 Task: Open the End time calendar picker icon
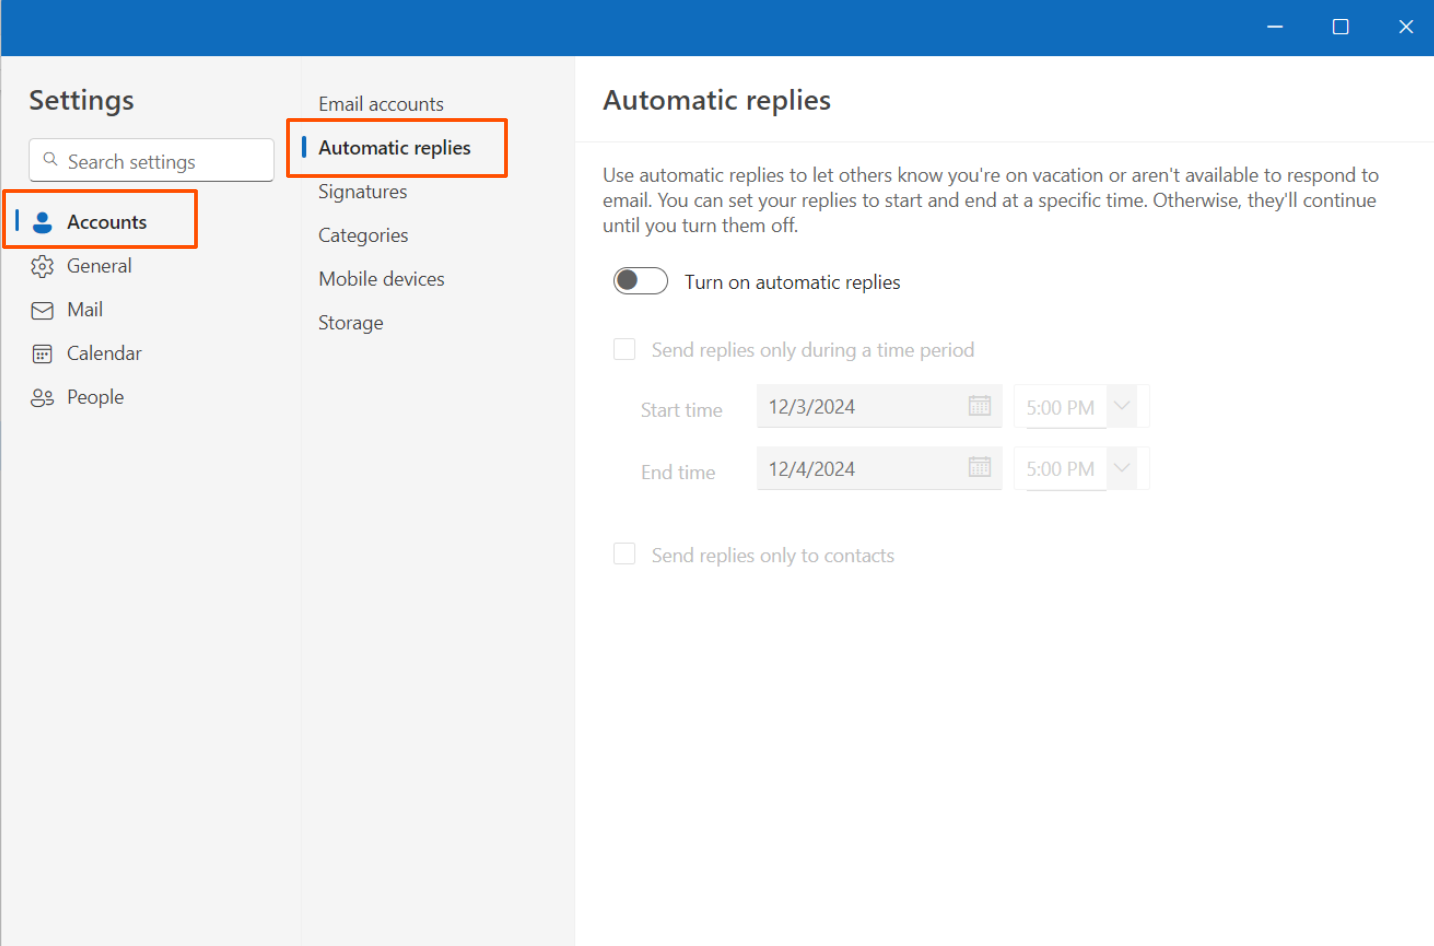(979, 467)
